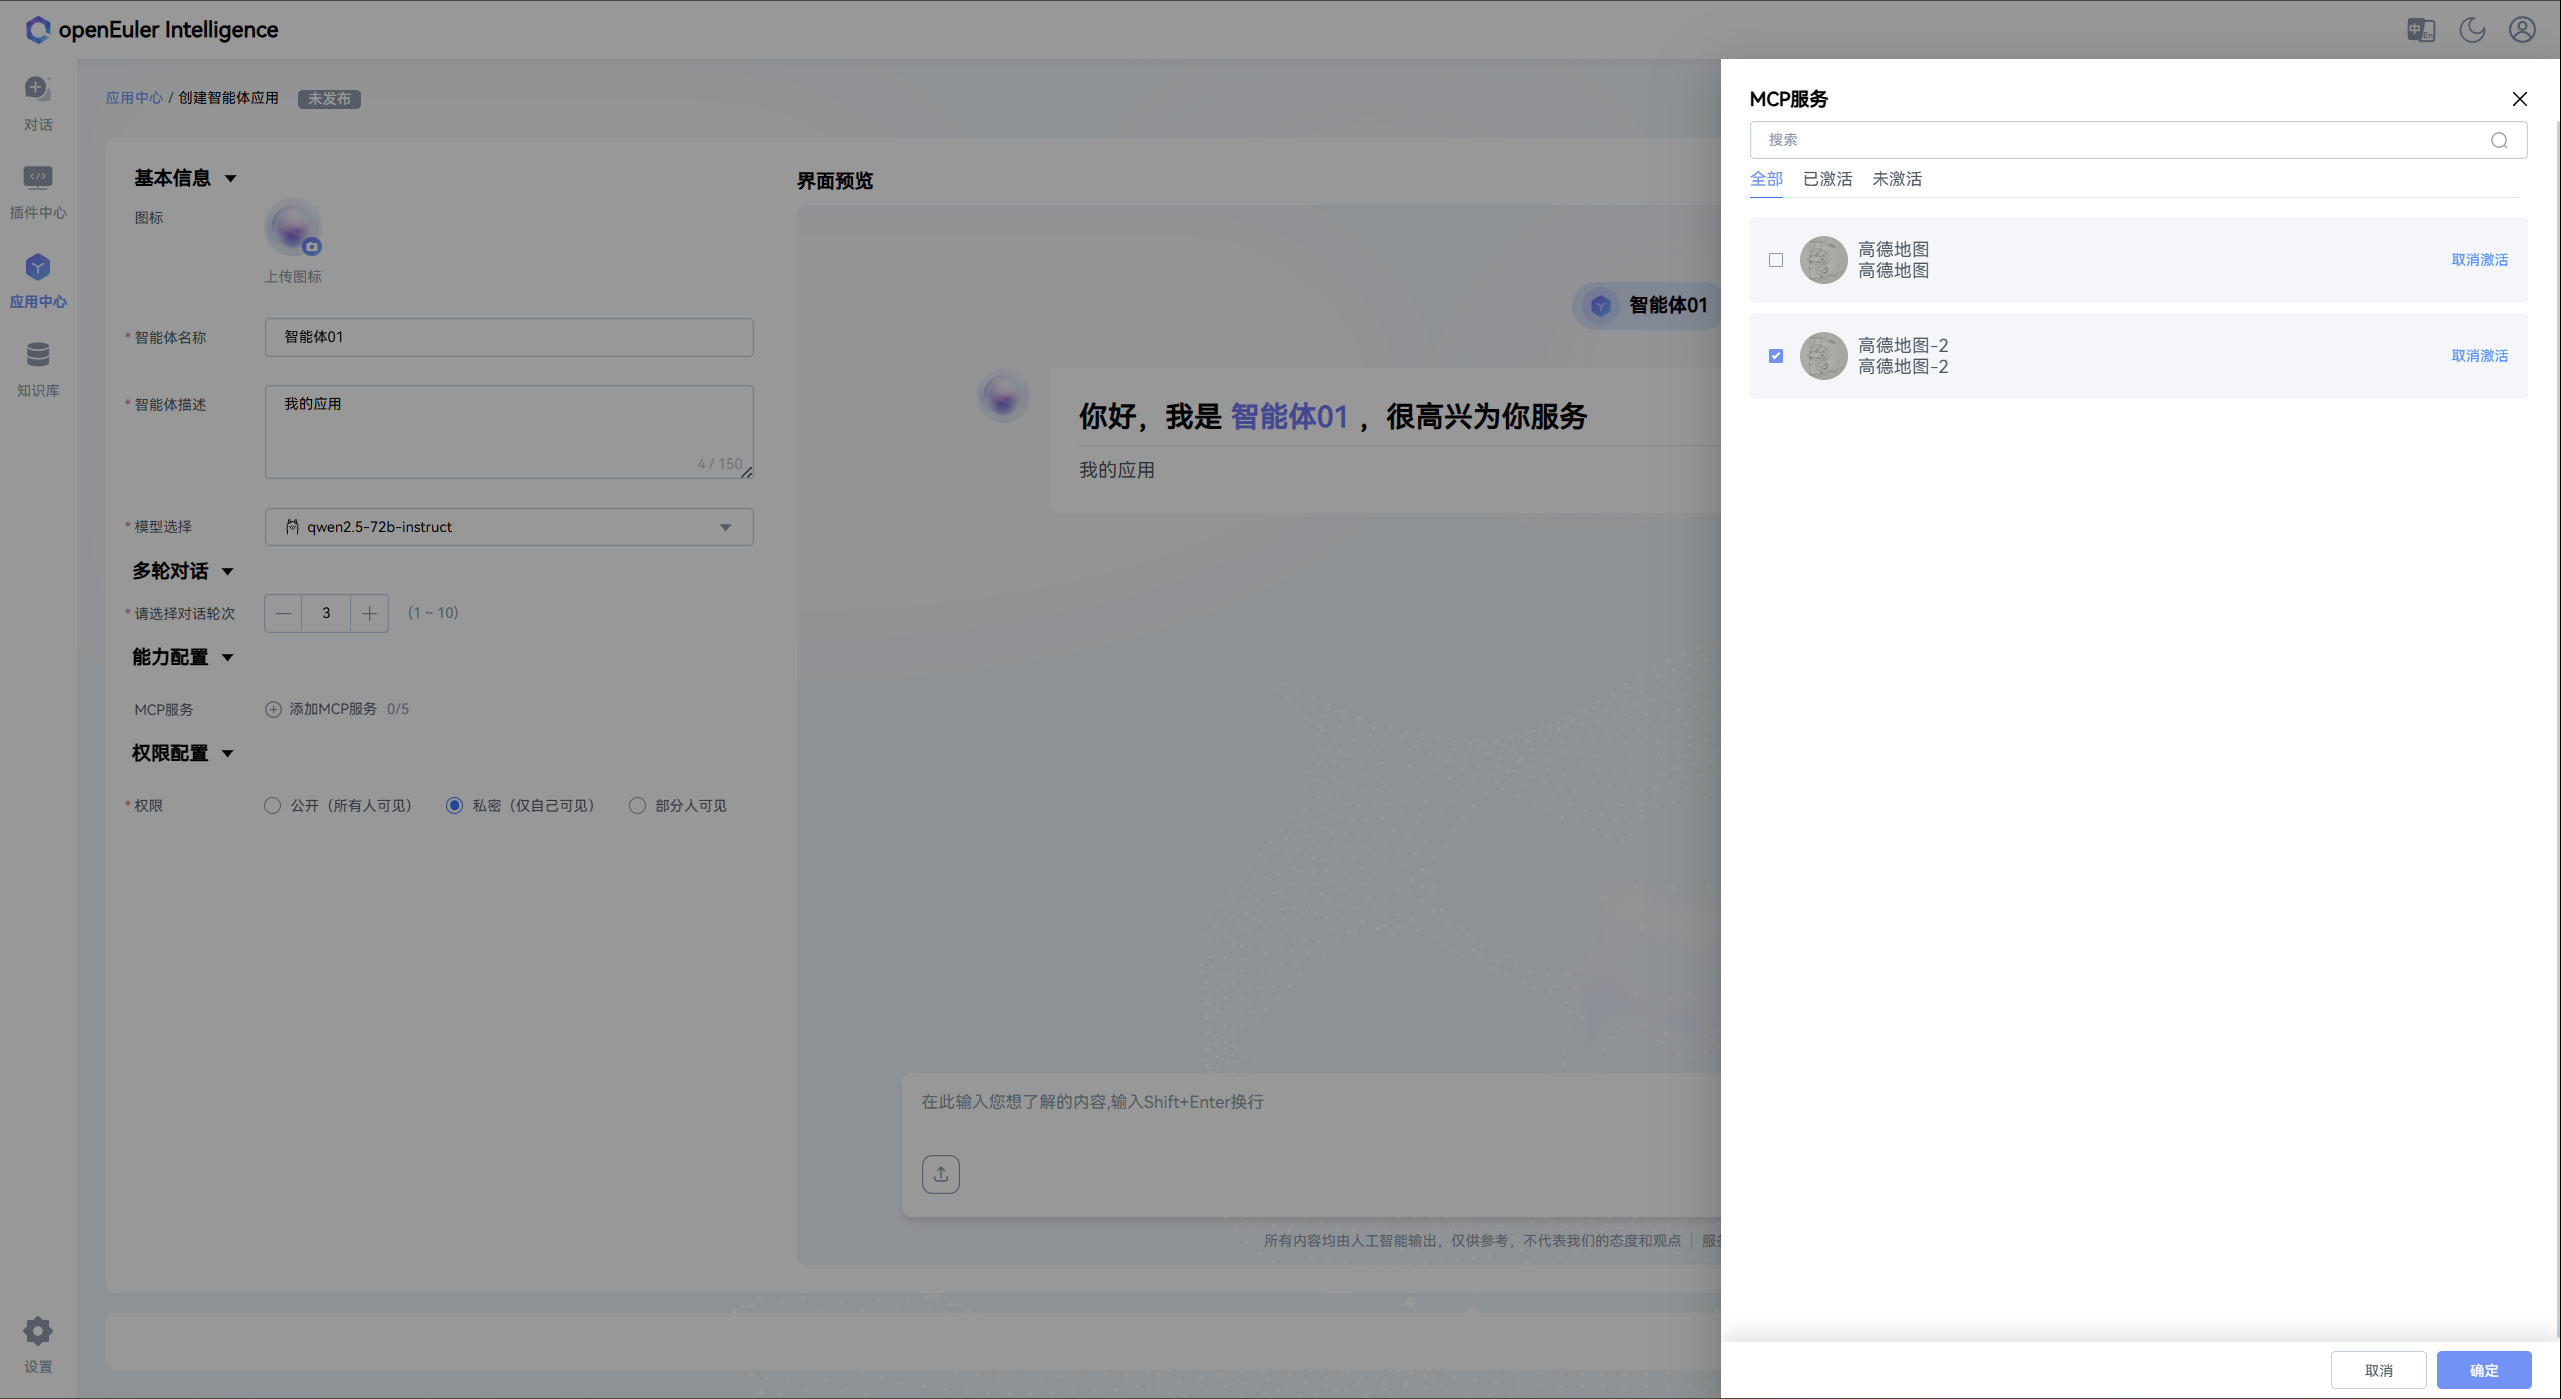
Task: Open the 知识库 sidebar icon
Action: pos(37,366)
